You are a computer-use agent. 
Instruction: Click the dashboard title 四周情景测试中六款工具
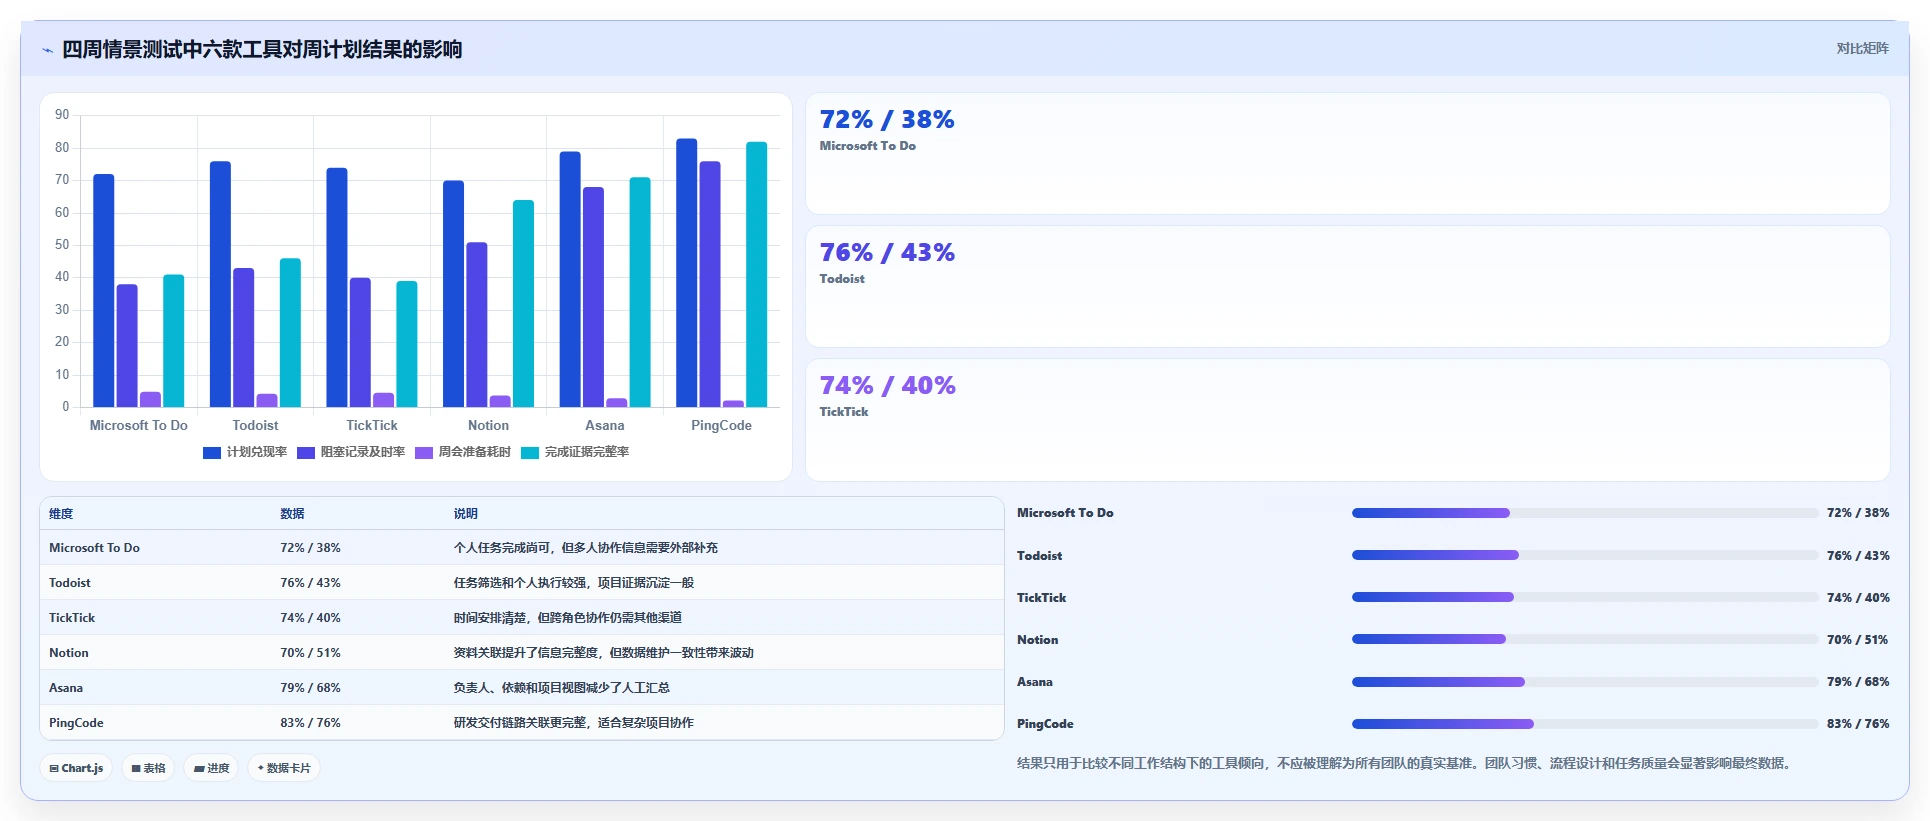[x=262, y=49]
